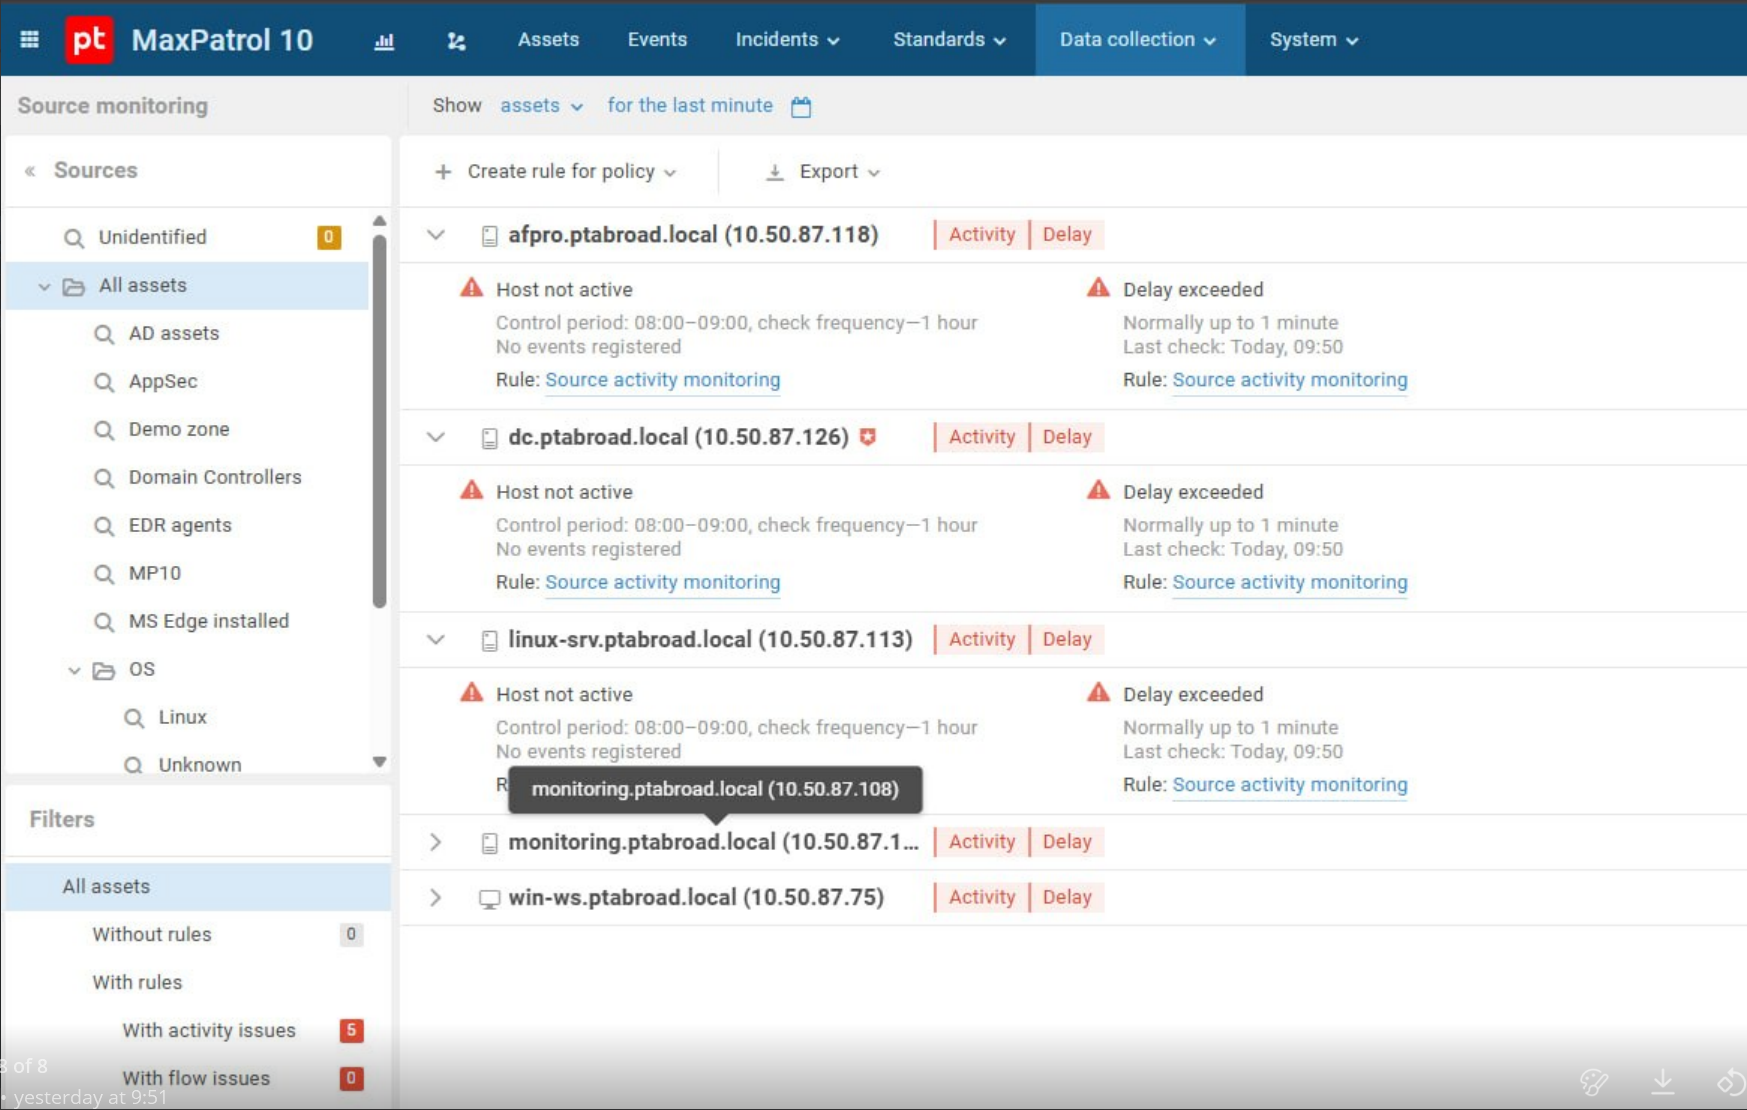This screenshot has width=1747, height=1110.
Task: Open the apps grid menu
Action: click(x=30, y=39)
